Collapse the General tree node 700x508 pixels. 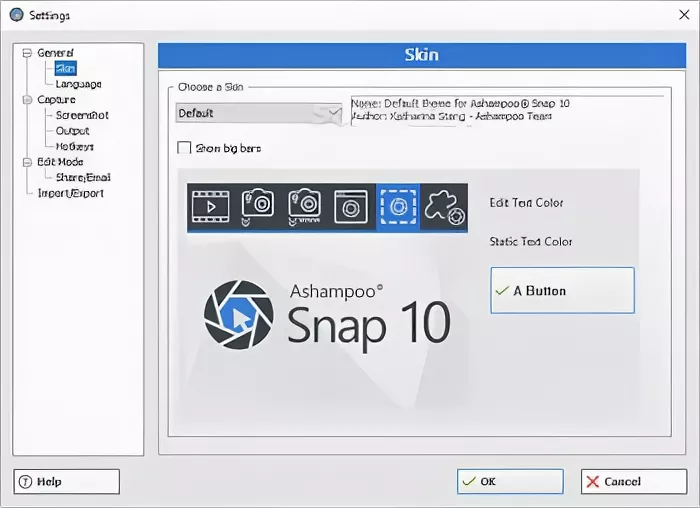(27, 53)
